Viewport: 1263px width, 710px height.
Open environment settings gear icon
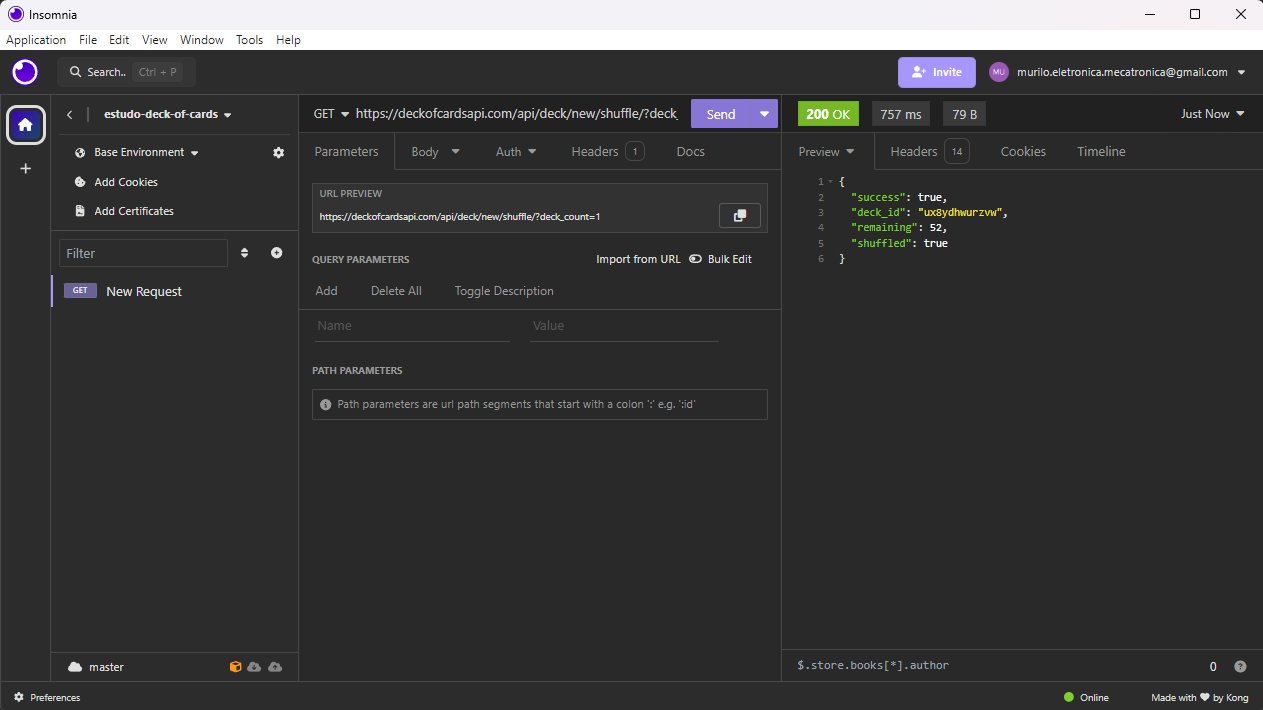click(x=278, y=153)
